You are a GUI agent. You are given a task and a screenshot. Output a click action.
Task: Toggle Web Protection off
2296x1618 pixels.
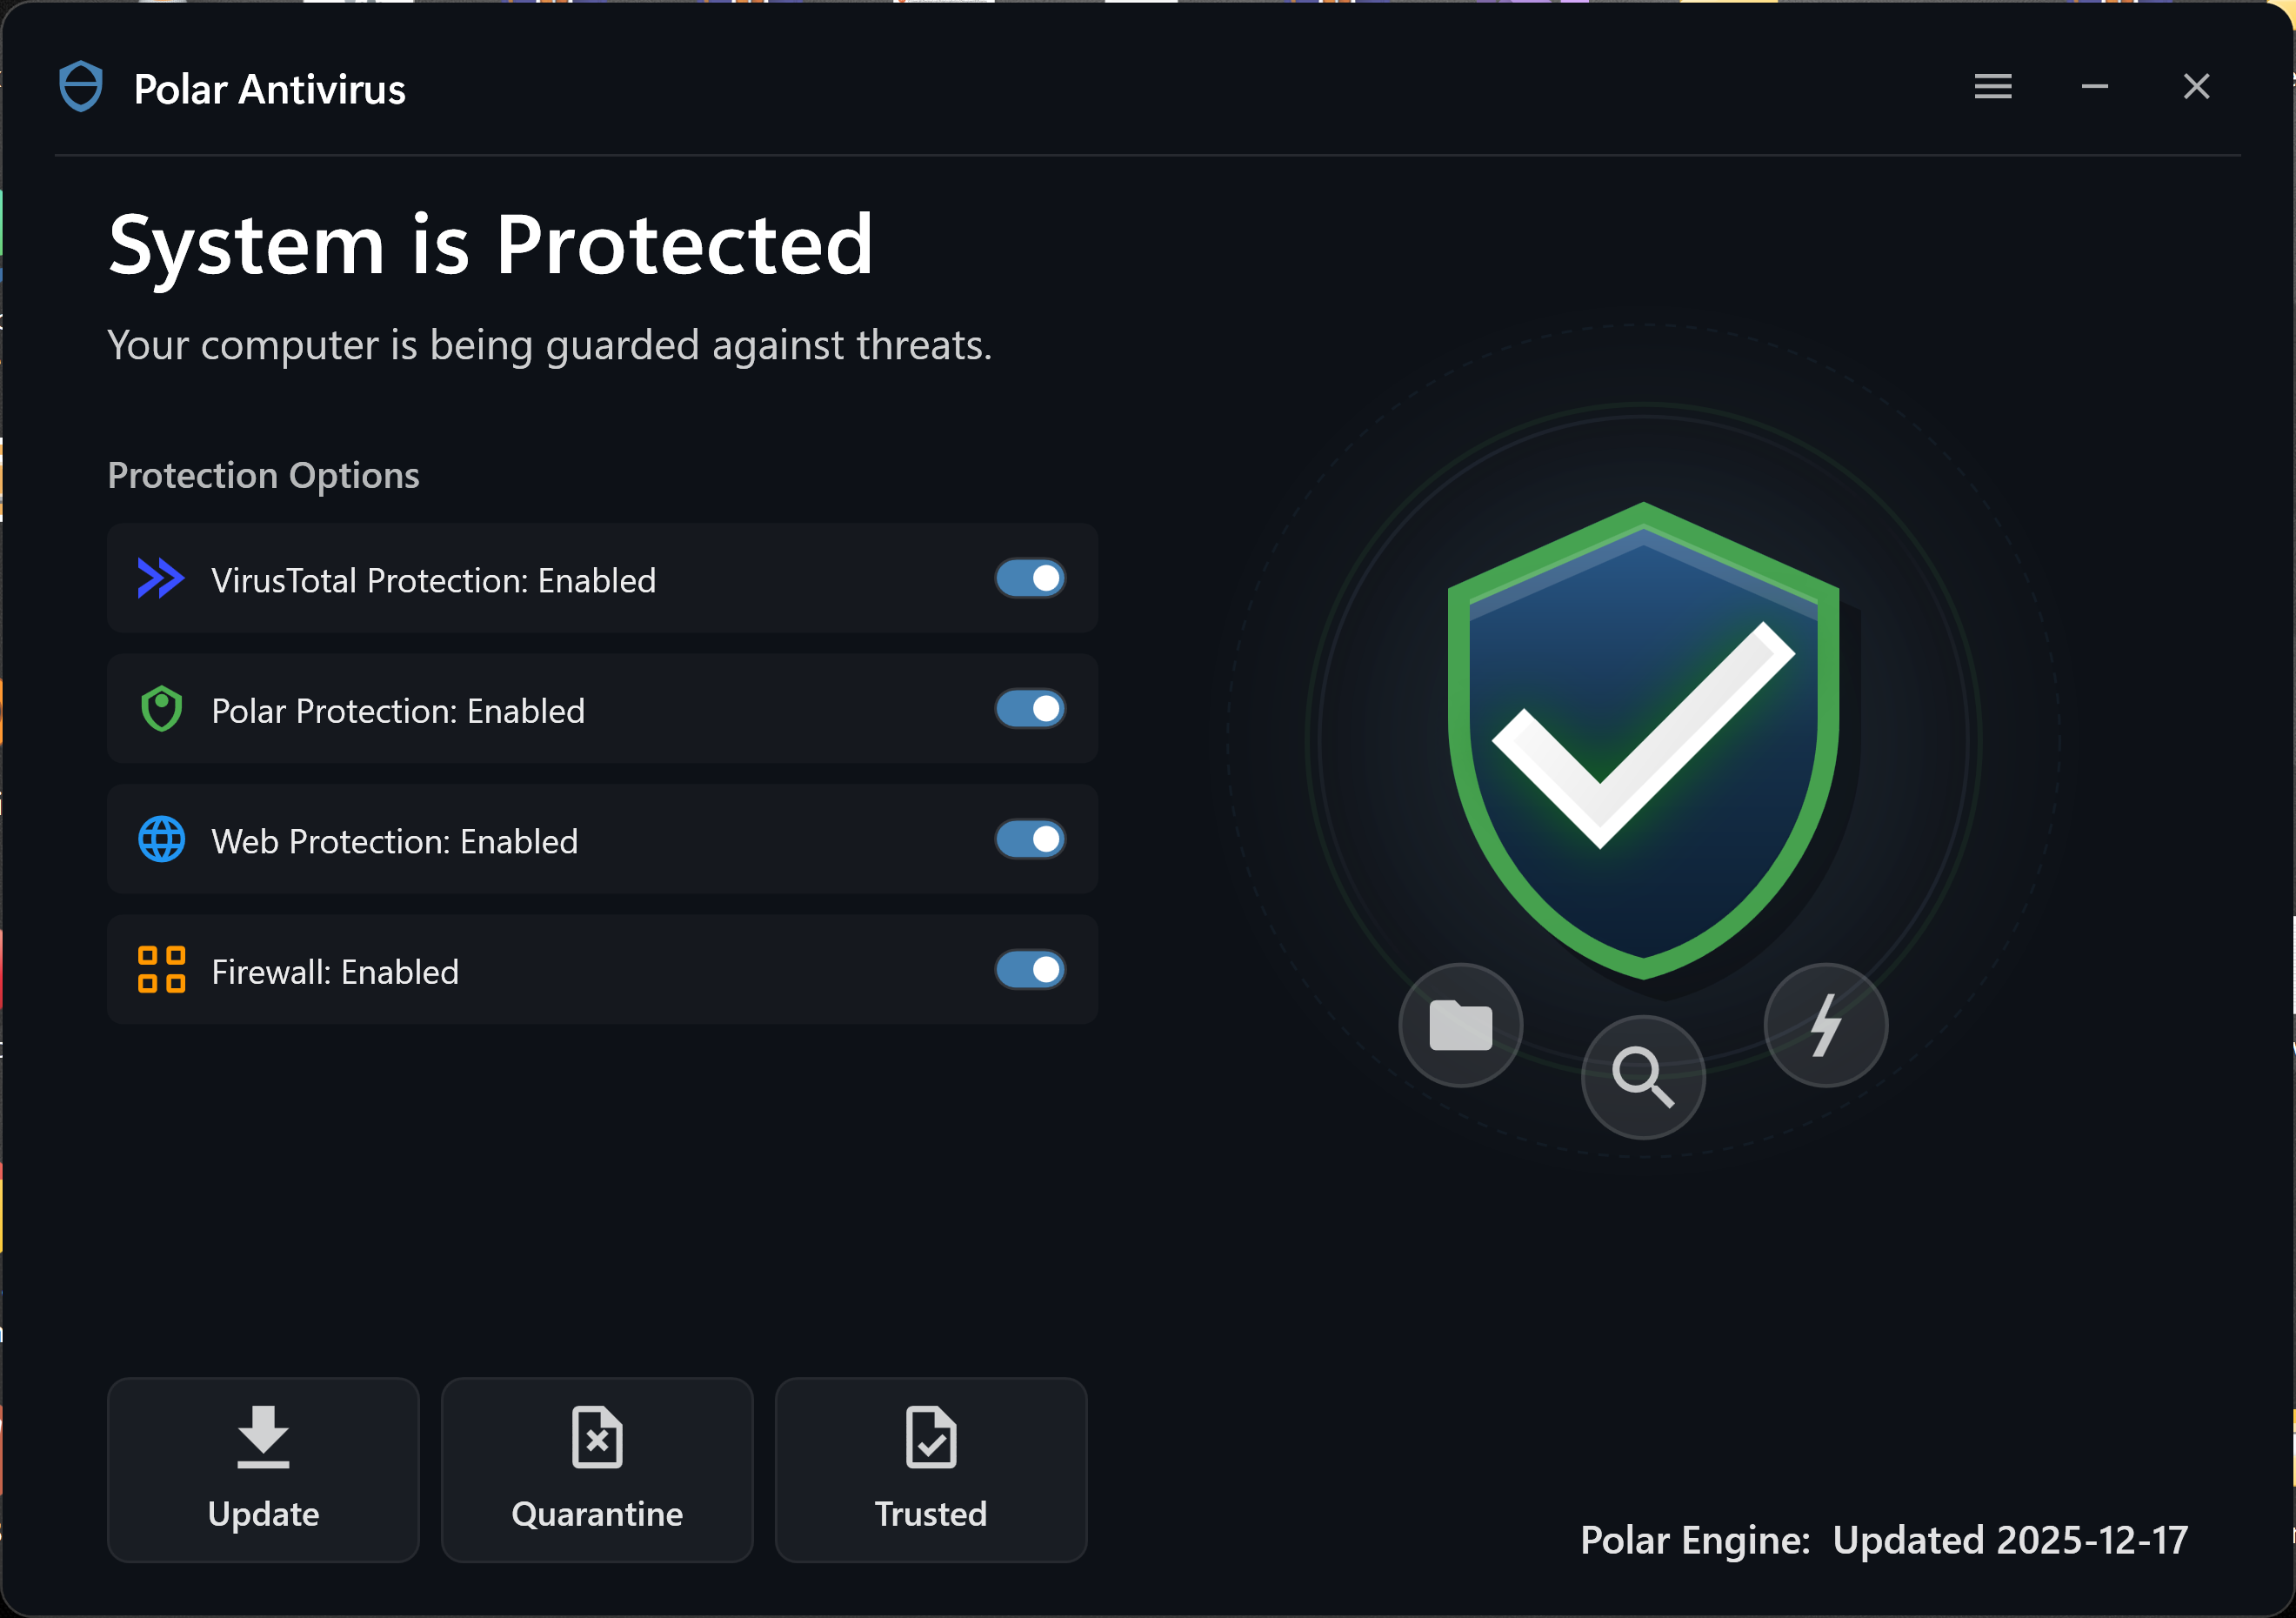1030,840
